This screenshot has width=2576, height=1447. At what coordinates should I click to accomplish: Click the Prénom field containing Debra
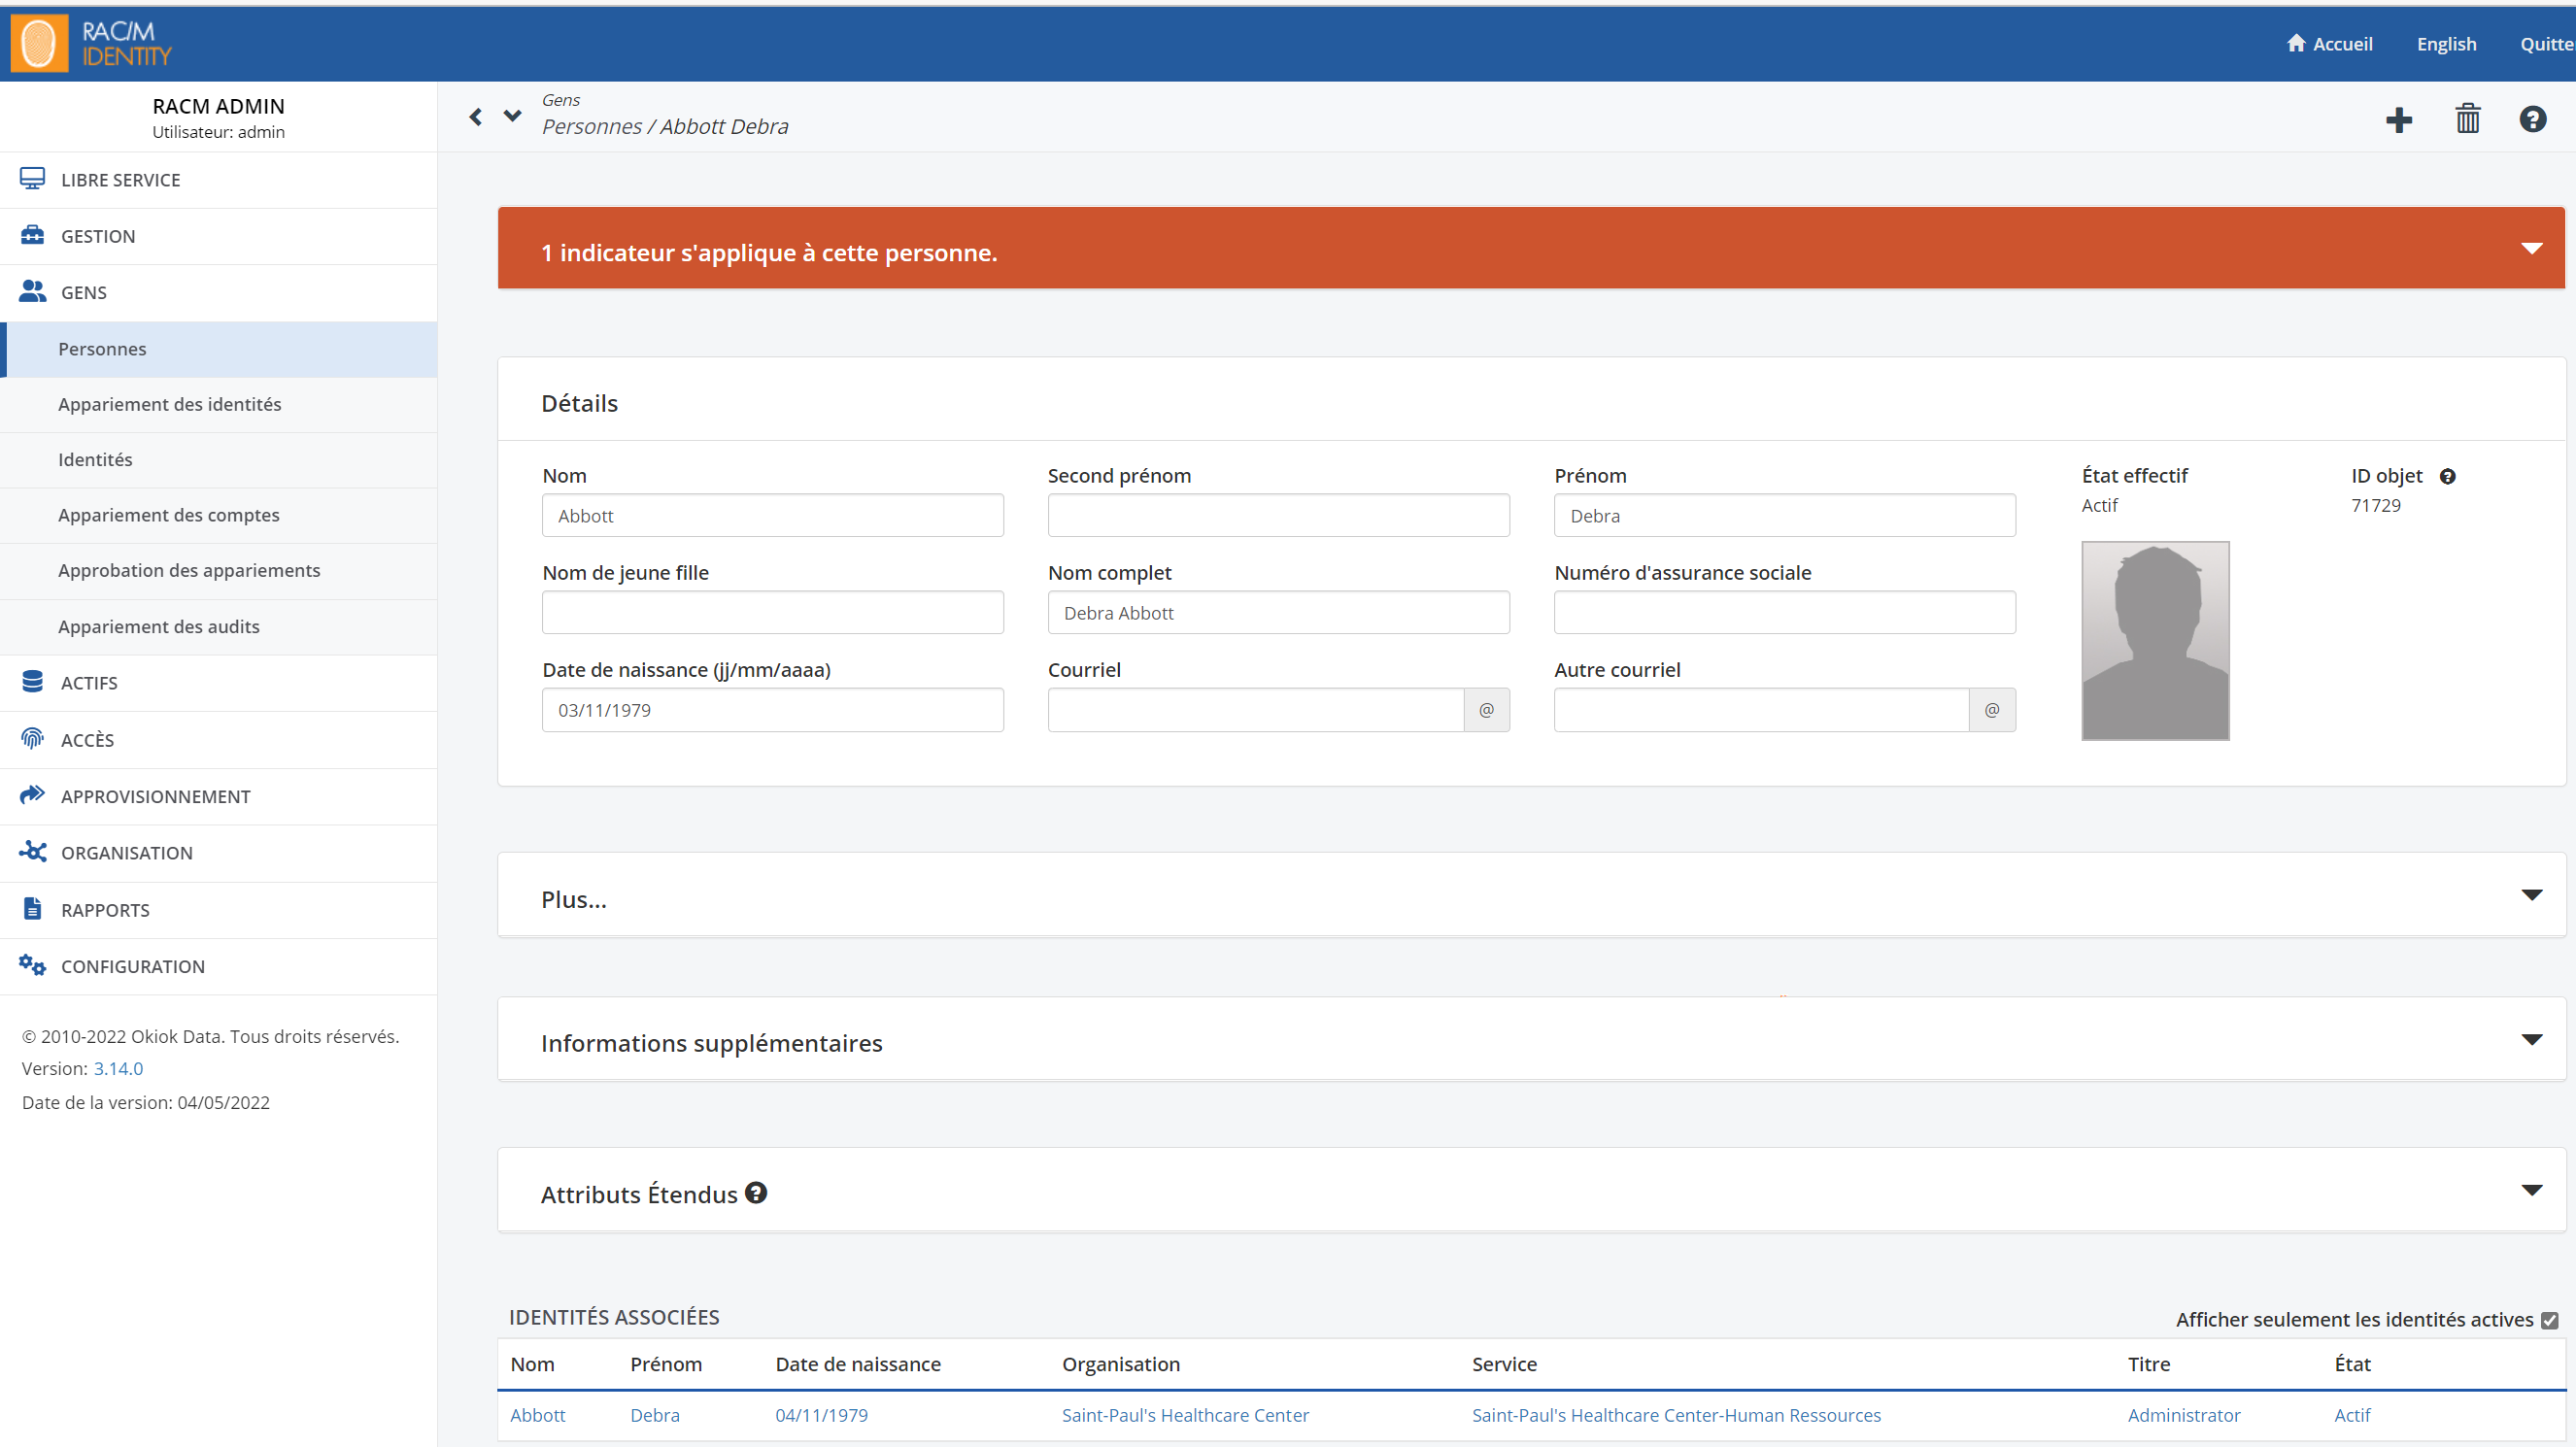pos(1784,516)
